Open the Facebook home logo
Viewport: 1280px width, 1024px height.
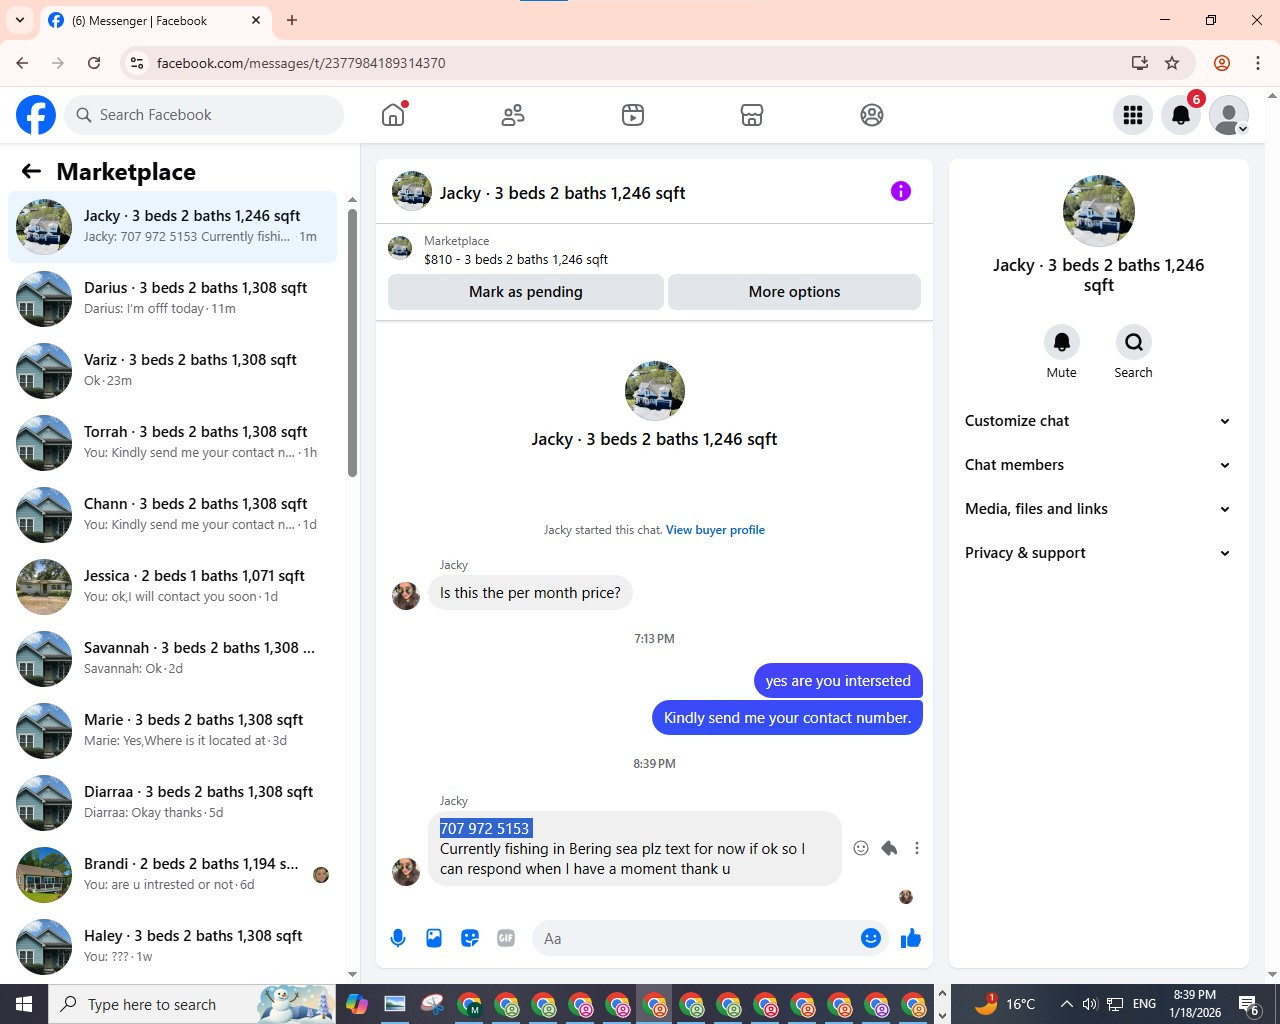coord(36,115)
